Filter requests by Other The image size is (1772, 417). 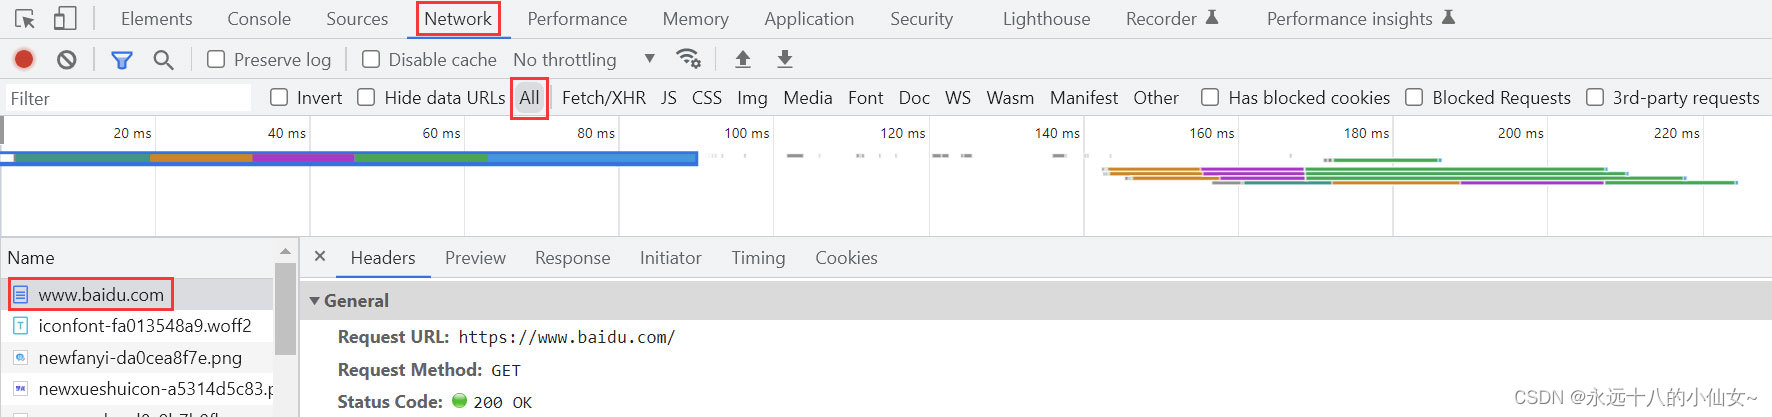[x=1156, y=98]
